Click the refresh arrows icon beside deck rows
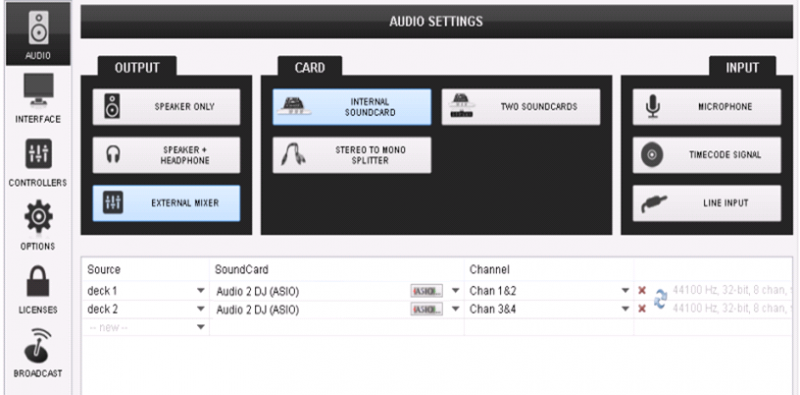Image resolution: width=800 pixels, height=395 pixels. (660, 300)
